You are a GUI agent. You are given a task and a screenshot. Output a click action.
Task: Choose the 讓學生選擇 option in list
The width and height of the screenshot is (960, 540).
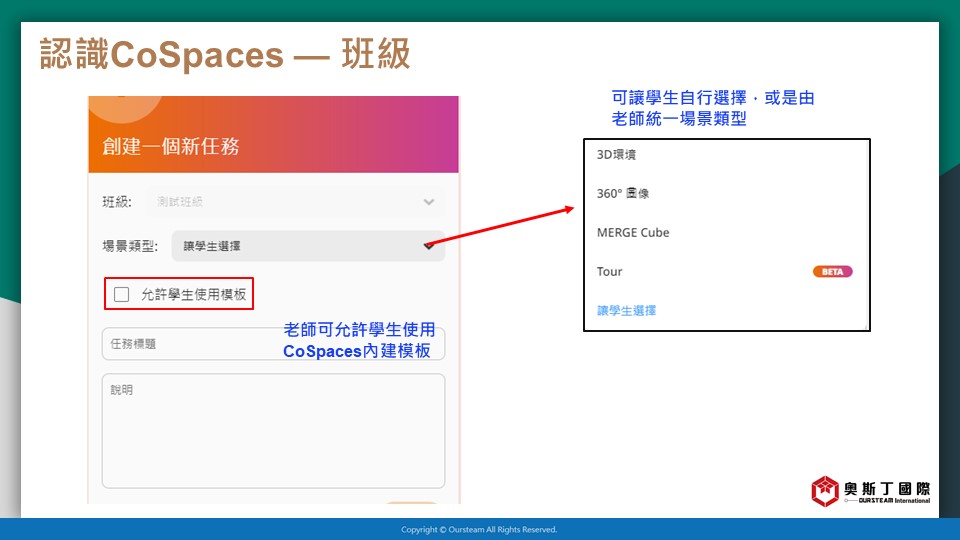[x=626, y=310]
